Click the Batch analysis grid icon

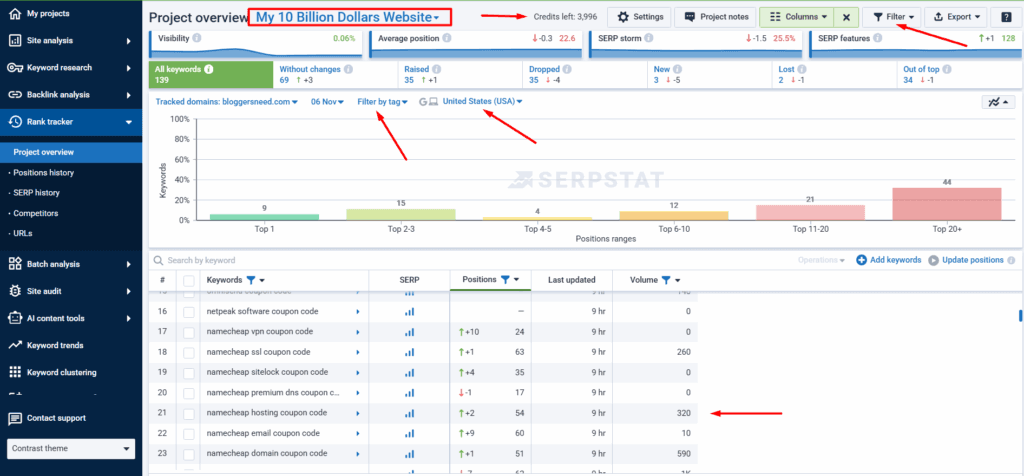pyautogui.click(x=14, y=264)
